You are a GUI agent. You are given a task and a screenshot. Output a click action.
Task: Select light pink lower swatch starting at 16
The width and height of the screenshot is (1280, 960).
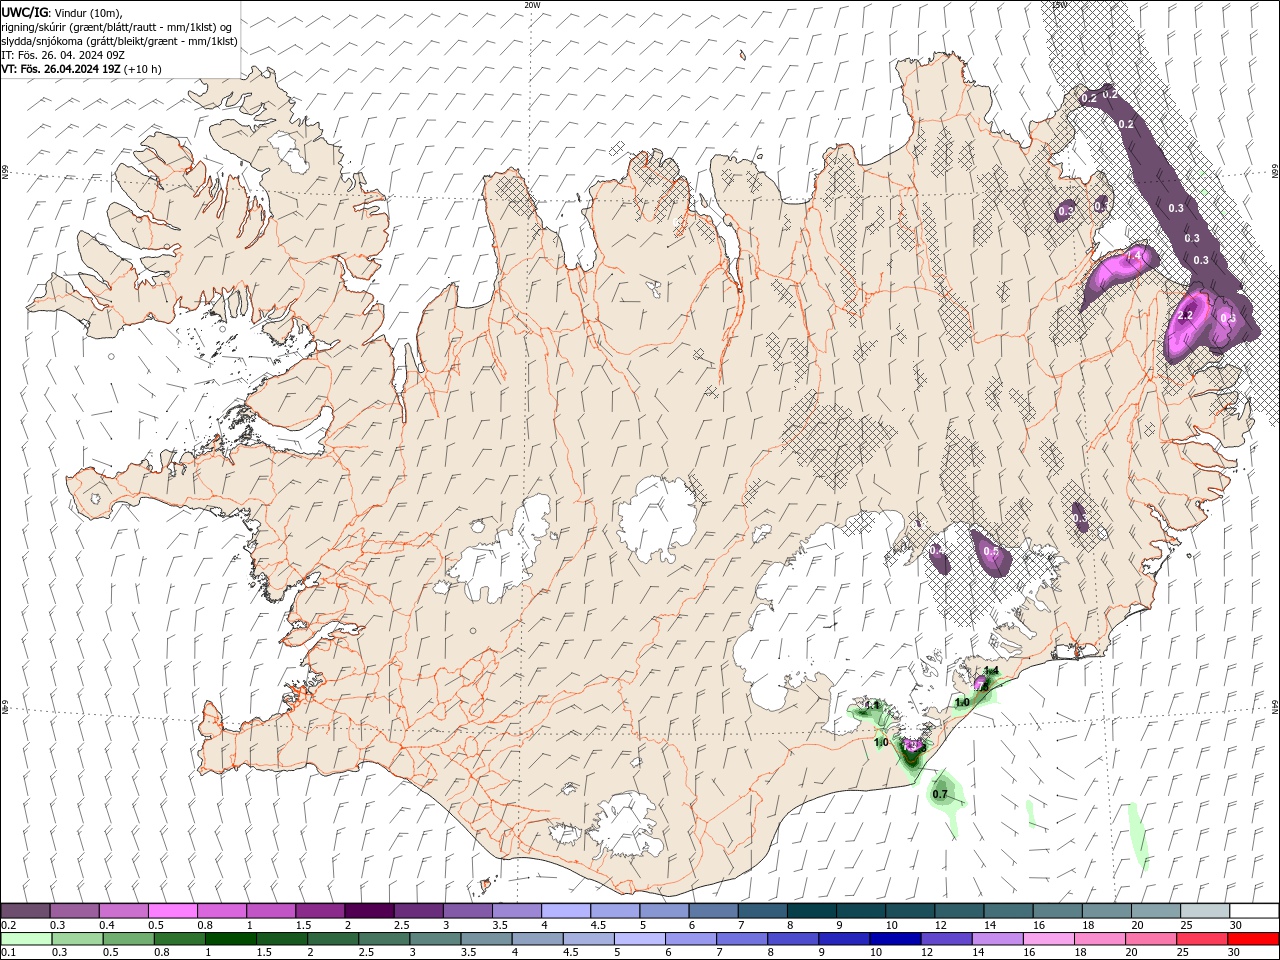tap(1047, 939)
